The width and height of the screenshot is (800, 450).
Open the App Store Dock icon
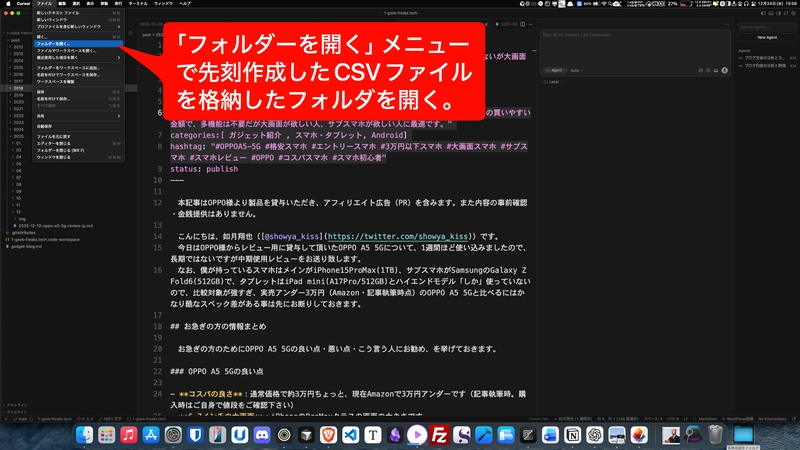[151, 435]
